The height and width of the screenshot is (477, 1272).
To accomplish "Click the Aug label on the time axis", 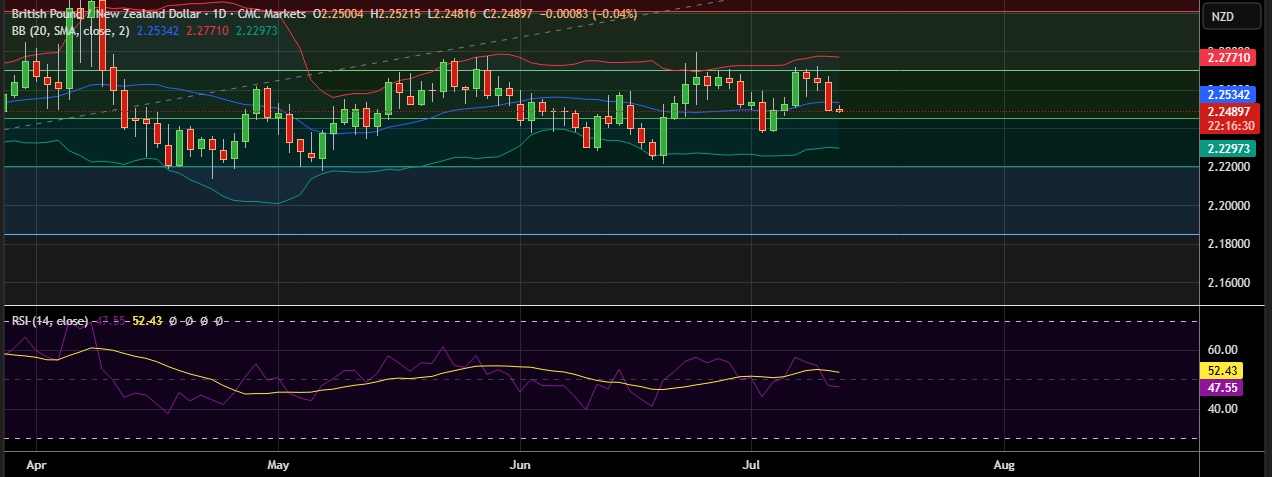I will (1004, 465).
